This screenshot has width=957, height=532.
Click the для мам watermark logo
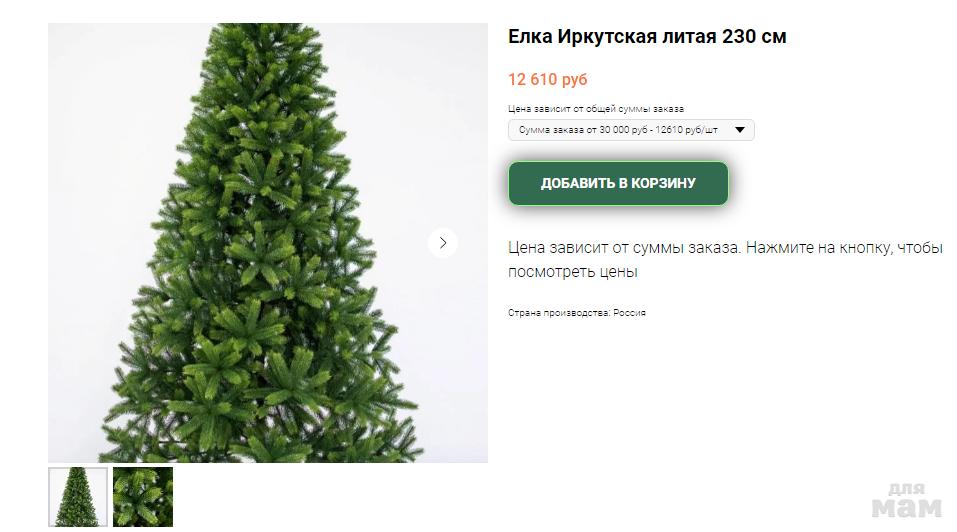tap(907, 500)
